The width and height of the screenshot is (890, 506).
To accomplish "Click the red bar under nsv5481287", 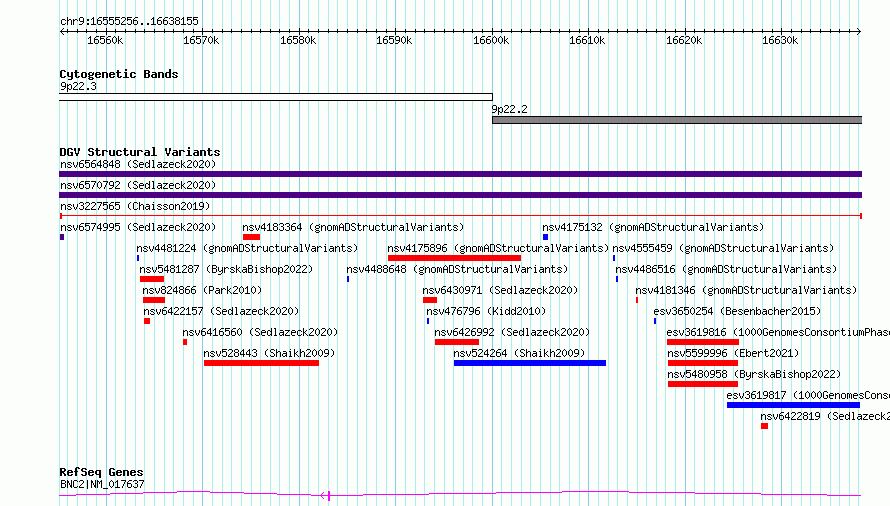I will coord(152,279).
